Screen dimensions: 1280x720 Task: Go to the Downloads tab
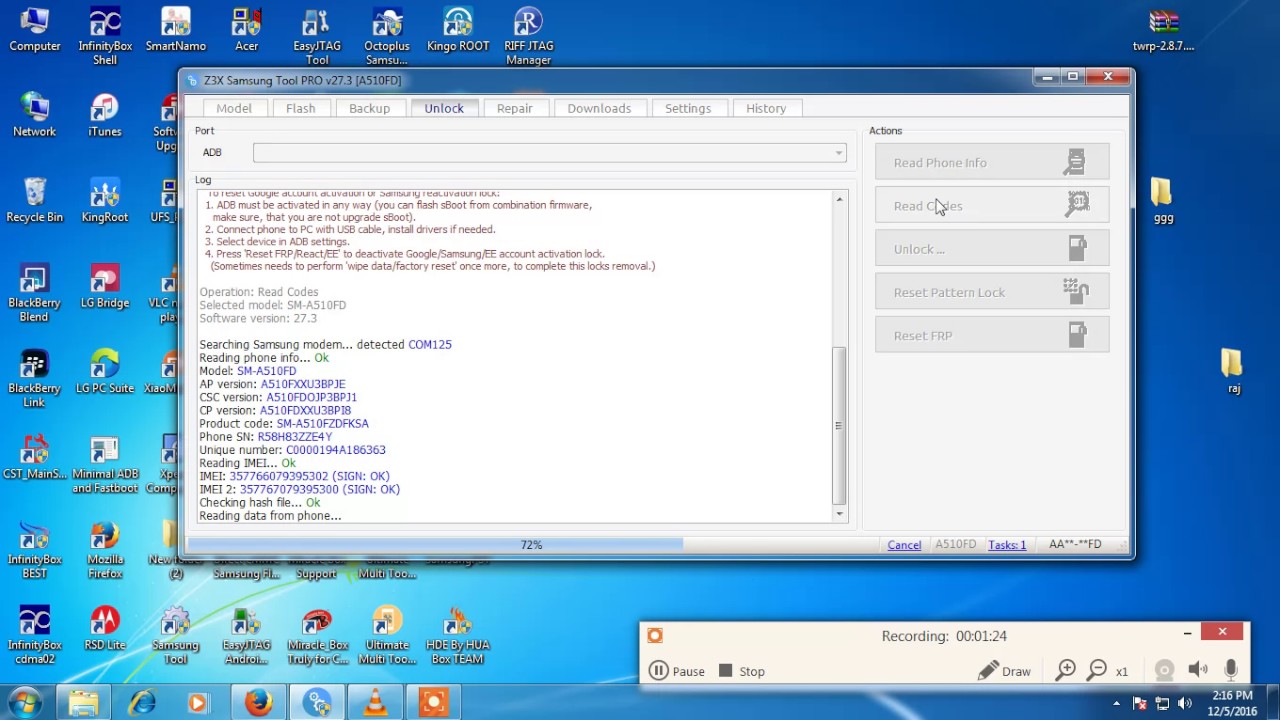coord(599,108)
